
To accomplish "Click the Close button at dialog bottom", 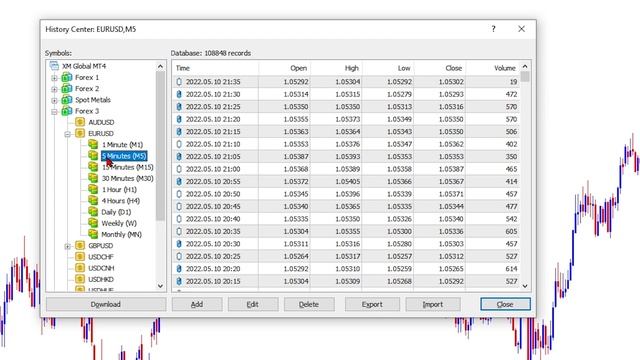I will (x=505, y=304).
